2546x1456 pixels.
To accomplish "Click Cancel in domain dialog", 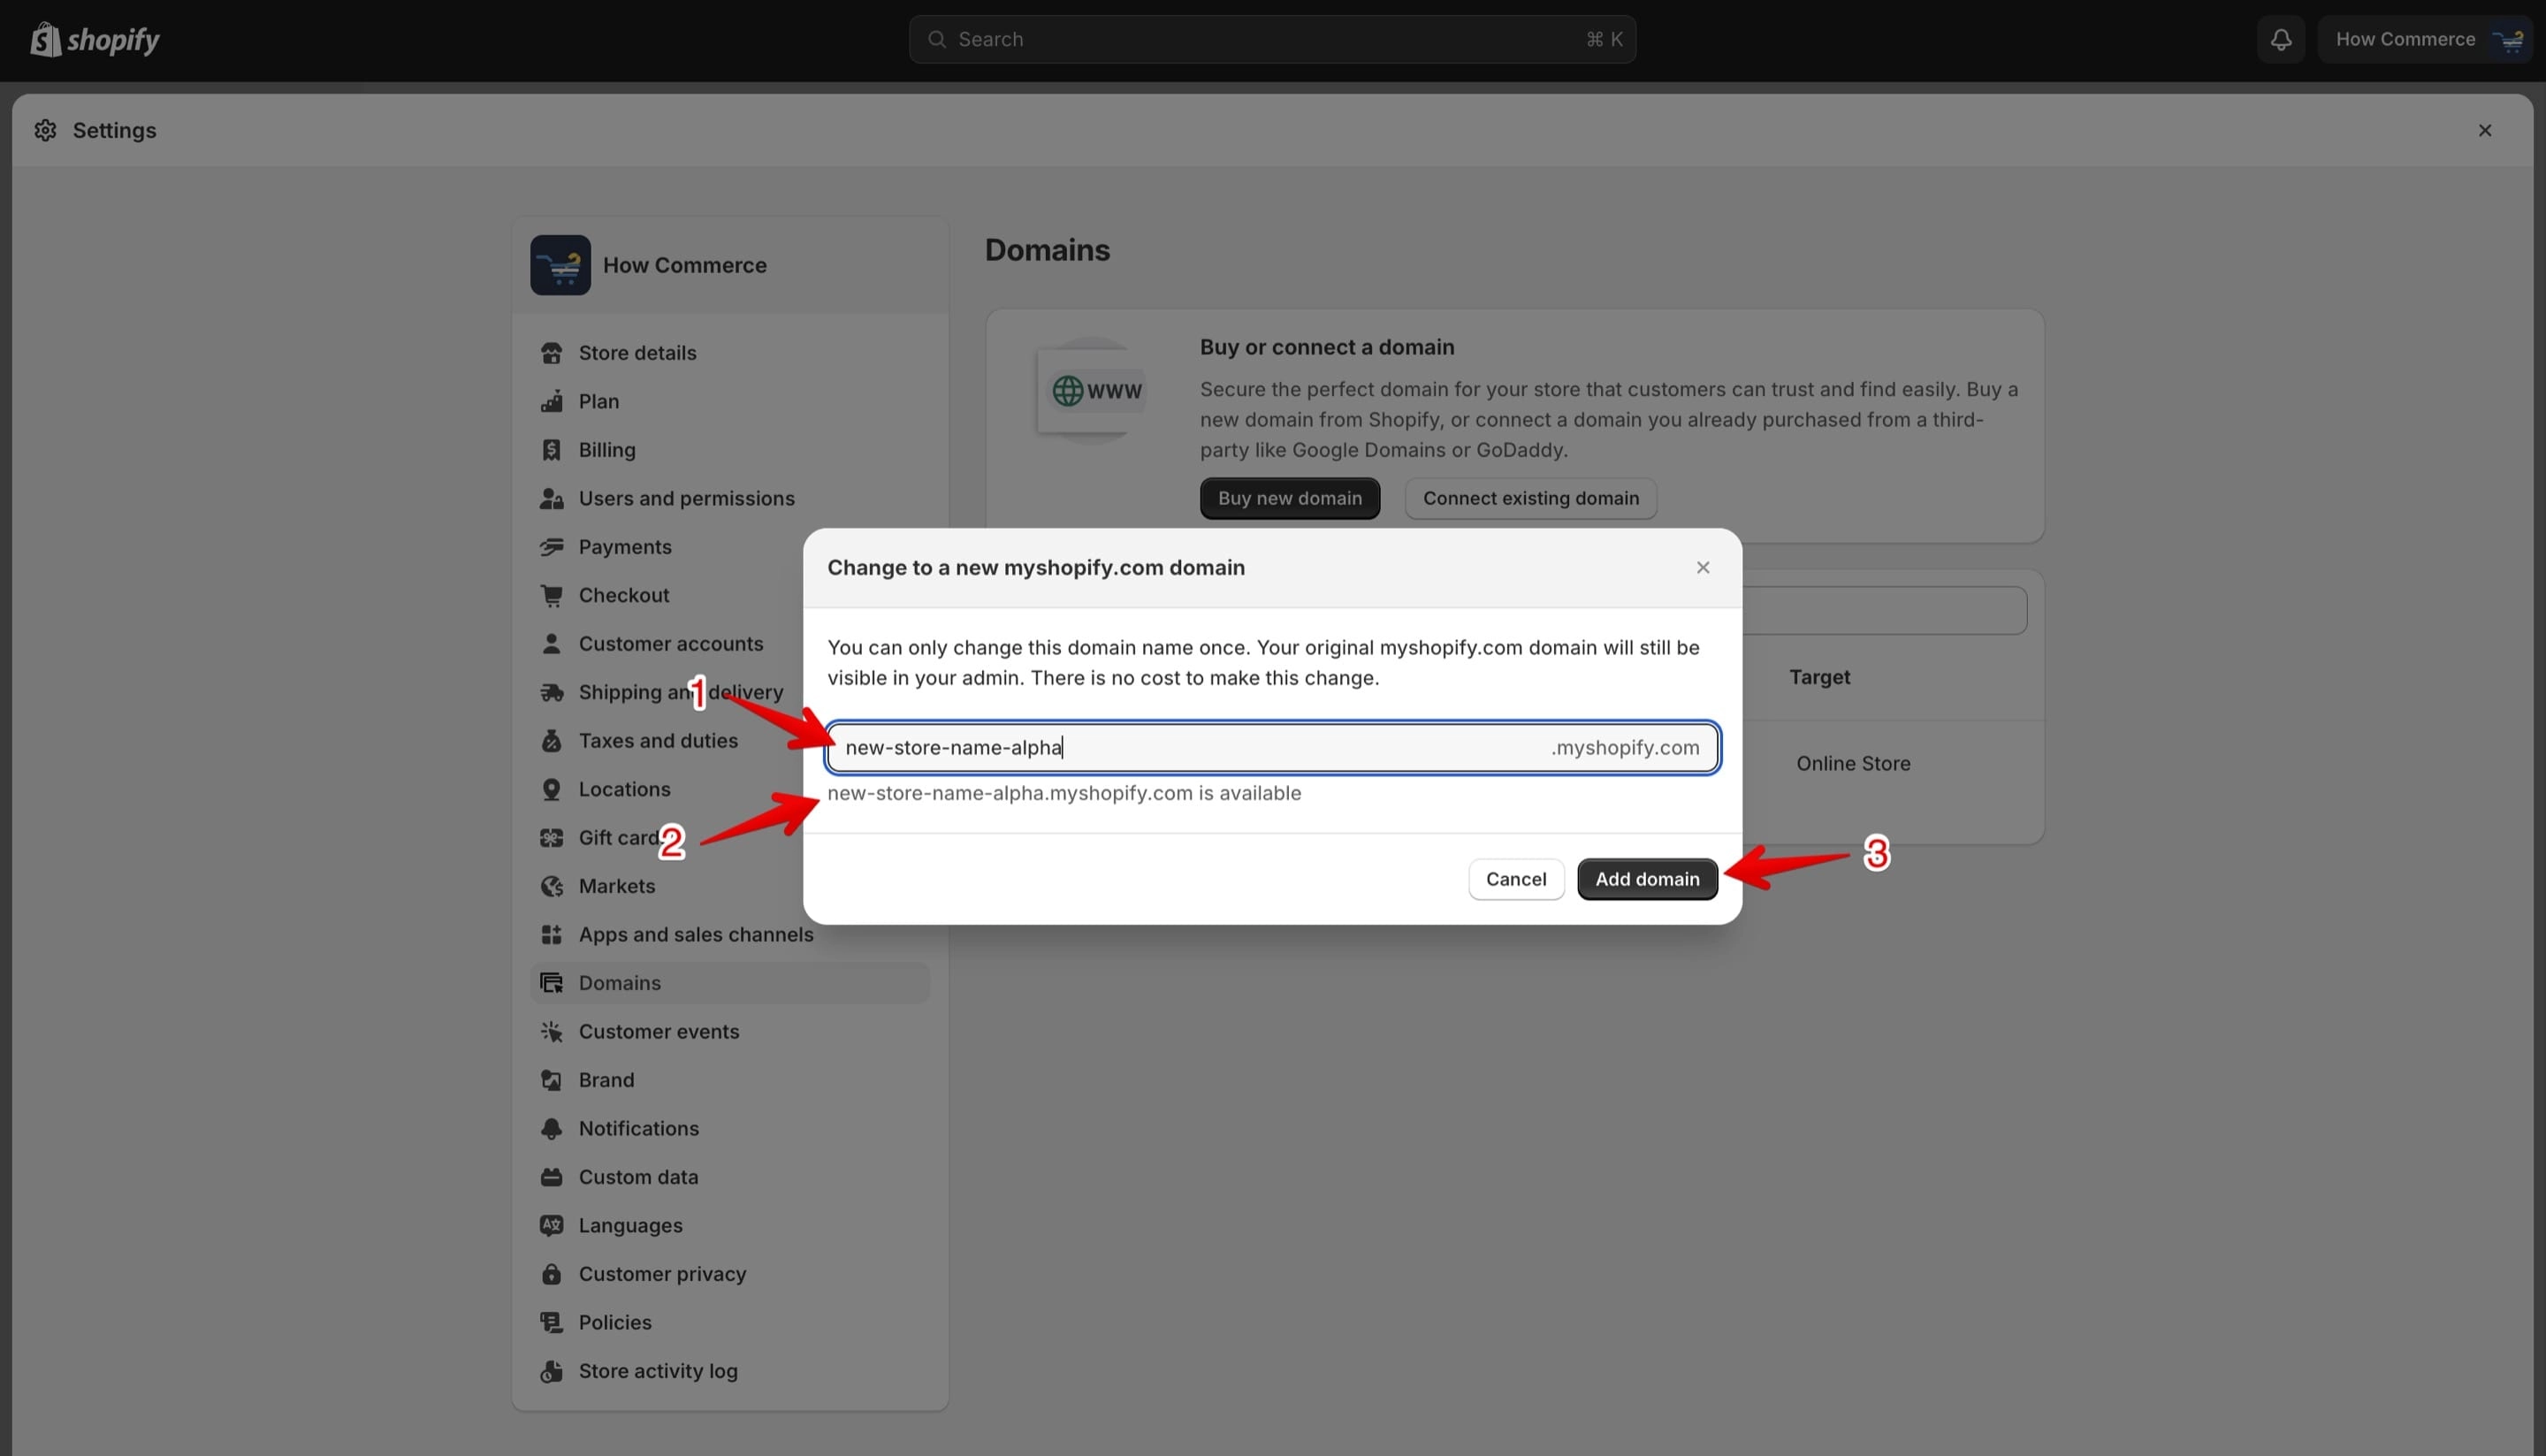I will 1516,879.
